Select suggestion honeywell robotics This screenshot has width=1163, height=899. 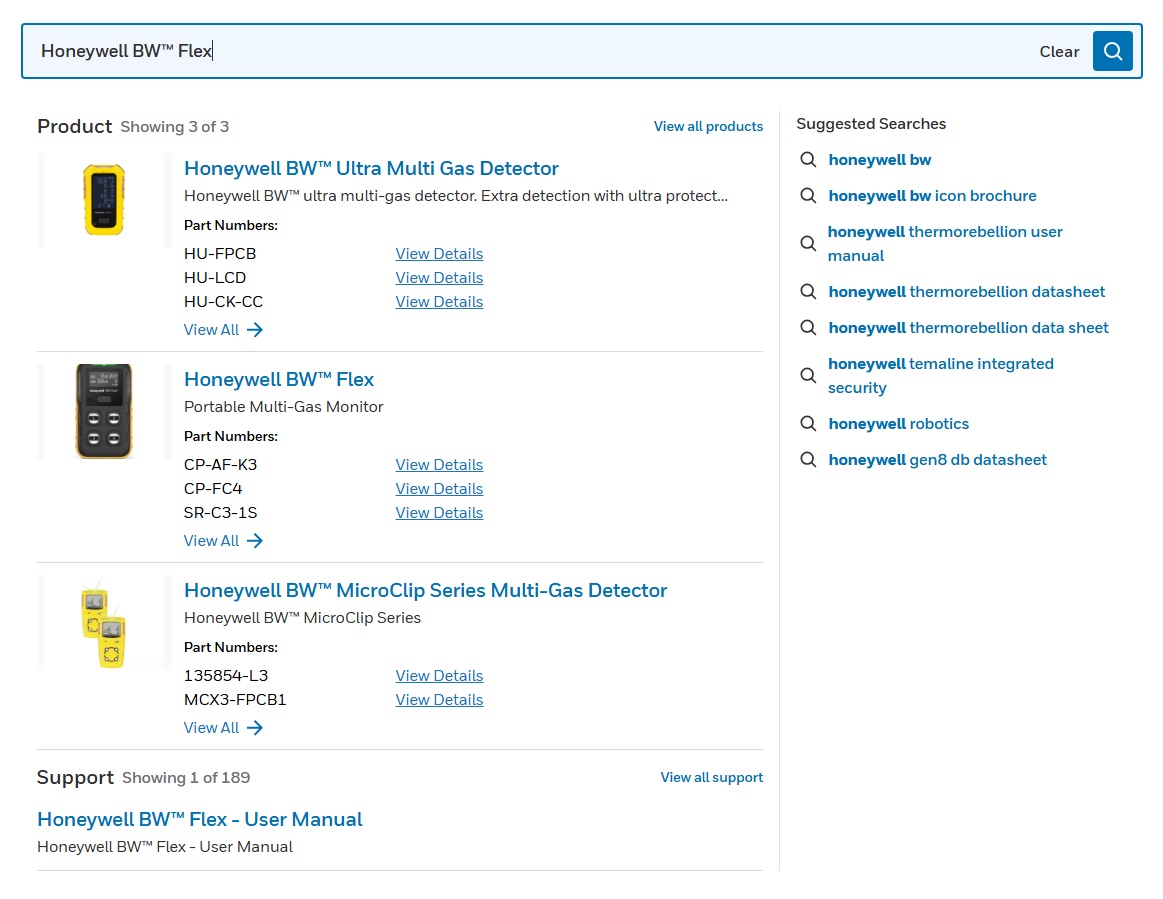(898, 424)
